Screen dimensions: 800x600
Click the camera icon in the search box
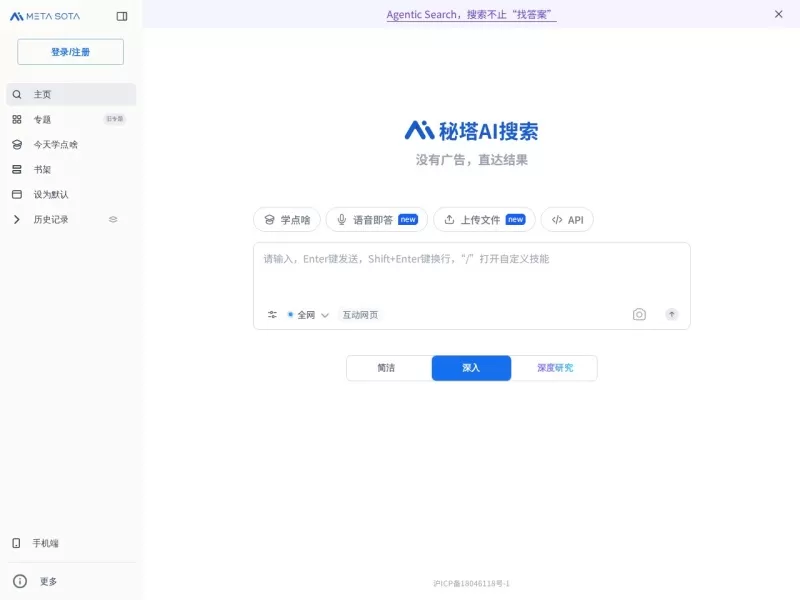click(640, 314)
